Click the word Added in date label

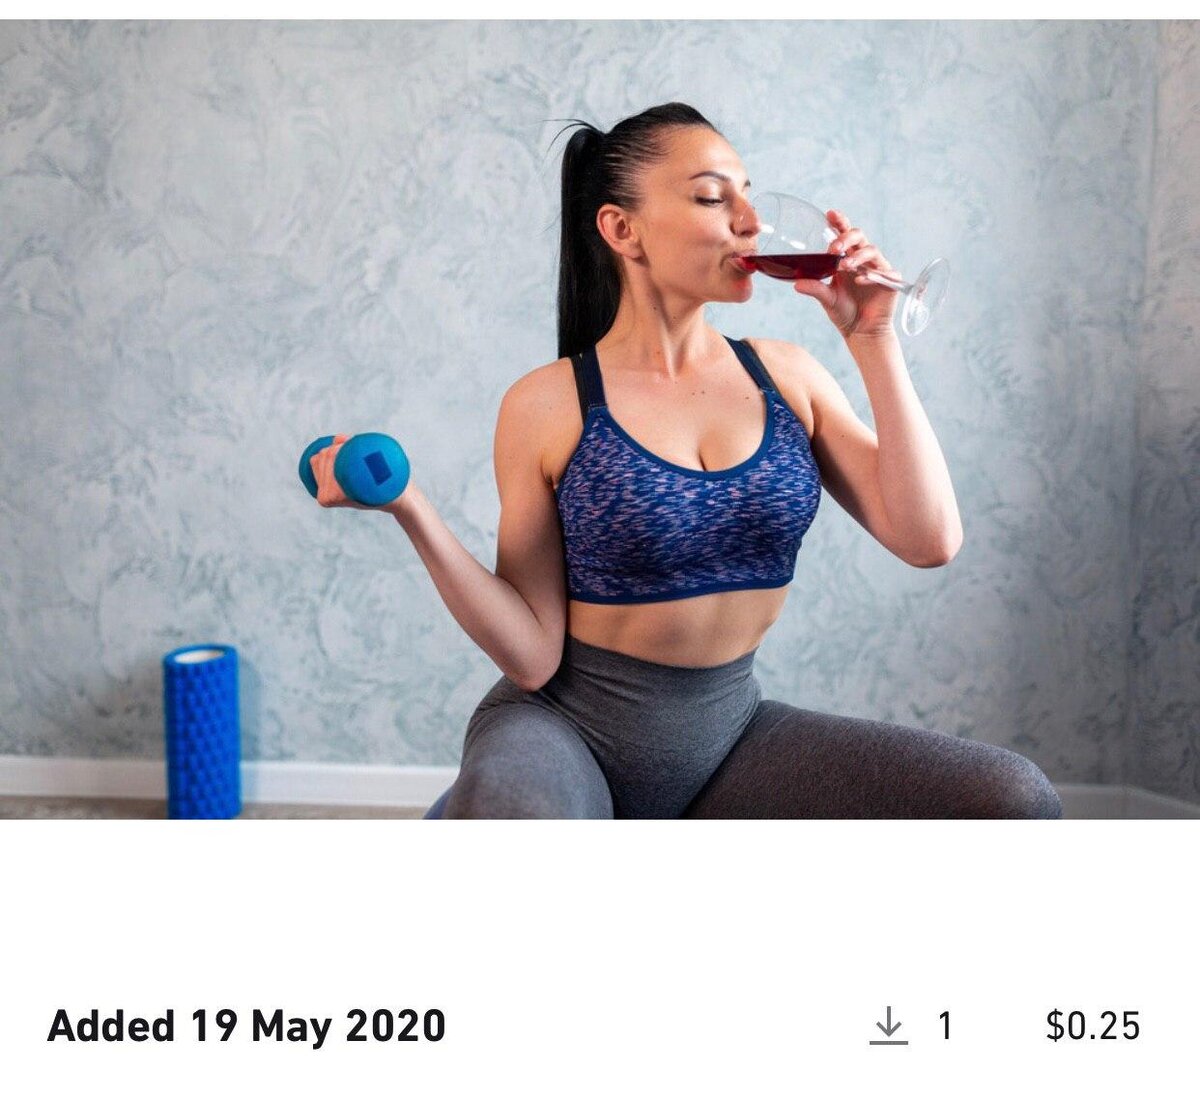pyautogui.click(x=110, y=1026)
